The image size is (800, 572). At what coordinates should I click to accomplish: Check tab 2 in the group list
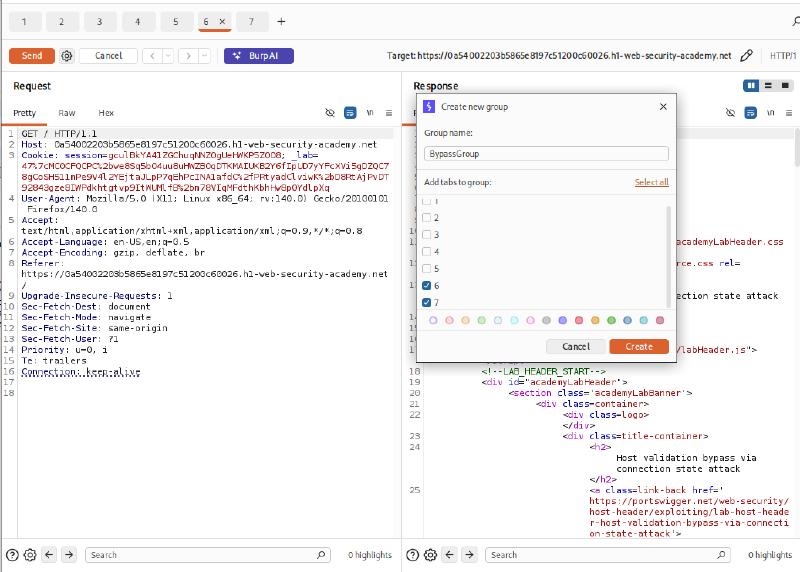[427, 218]
